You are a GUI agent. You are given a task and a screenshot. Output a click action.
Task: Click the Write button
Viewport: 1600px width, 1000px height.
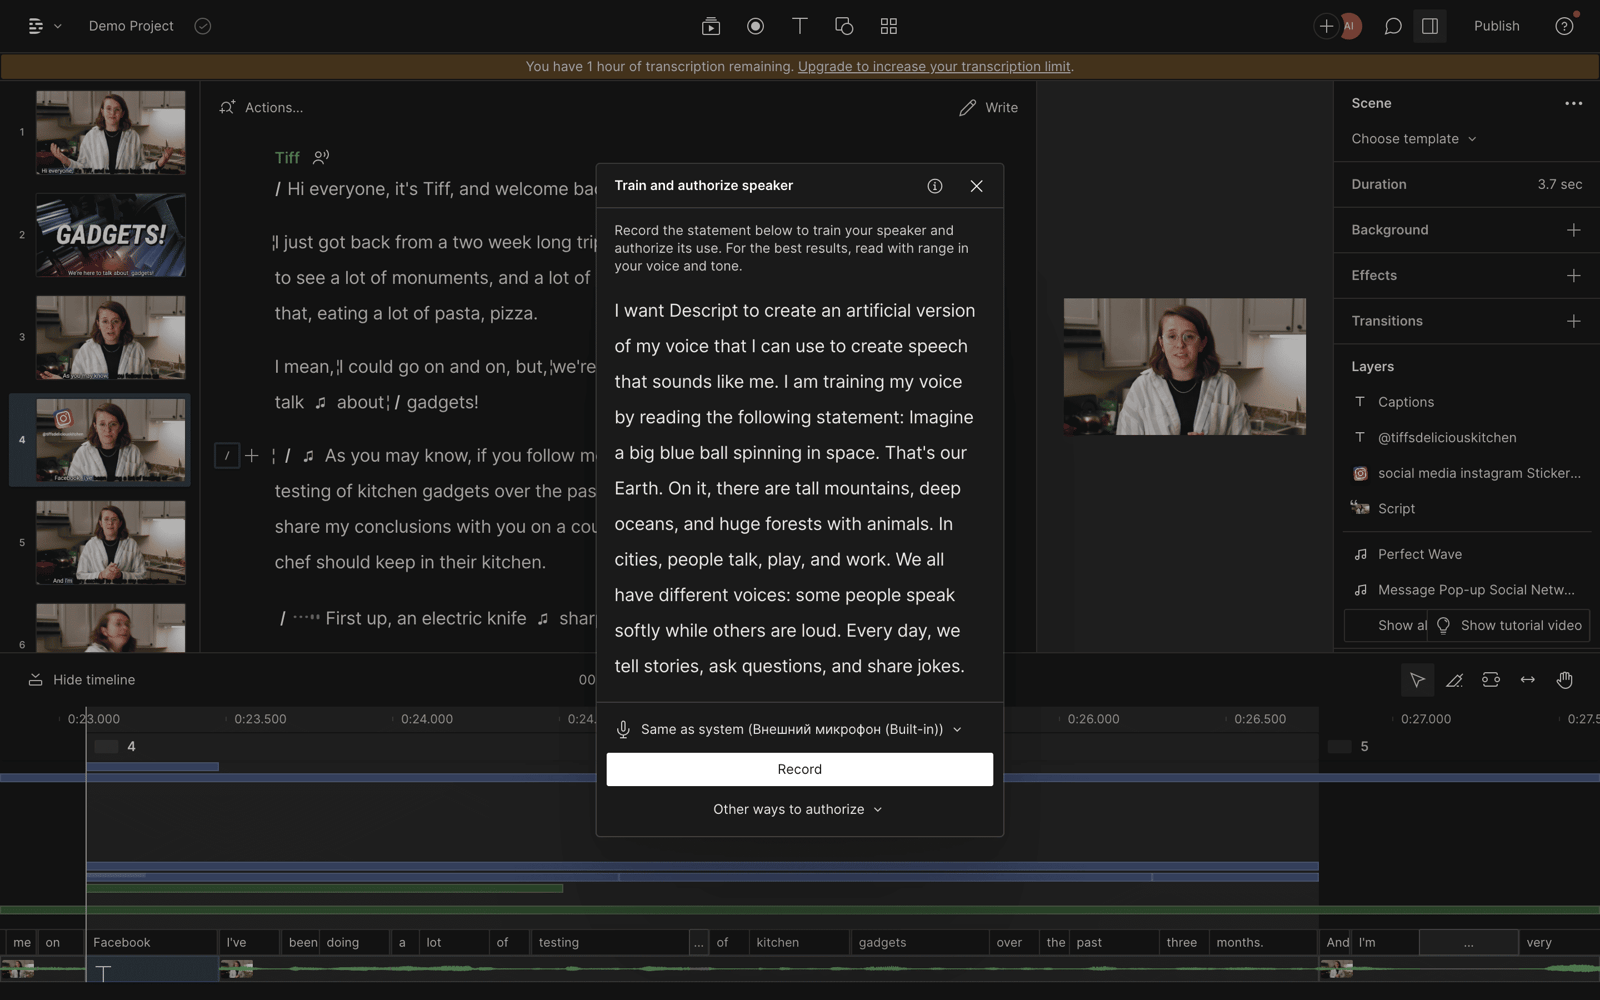coord(988,108)
